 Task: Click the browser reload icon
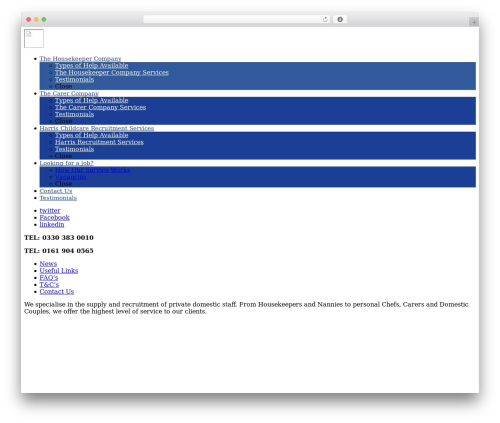pos(325,19)
